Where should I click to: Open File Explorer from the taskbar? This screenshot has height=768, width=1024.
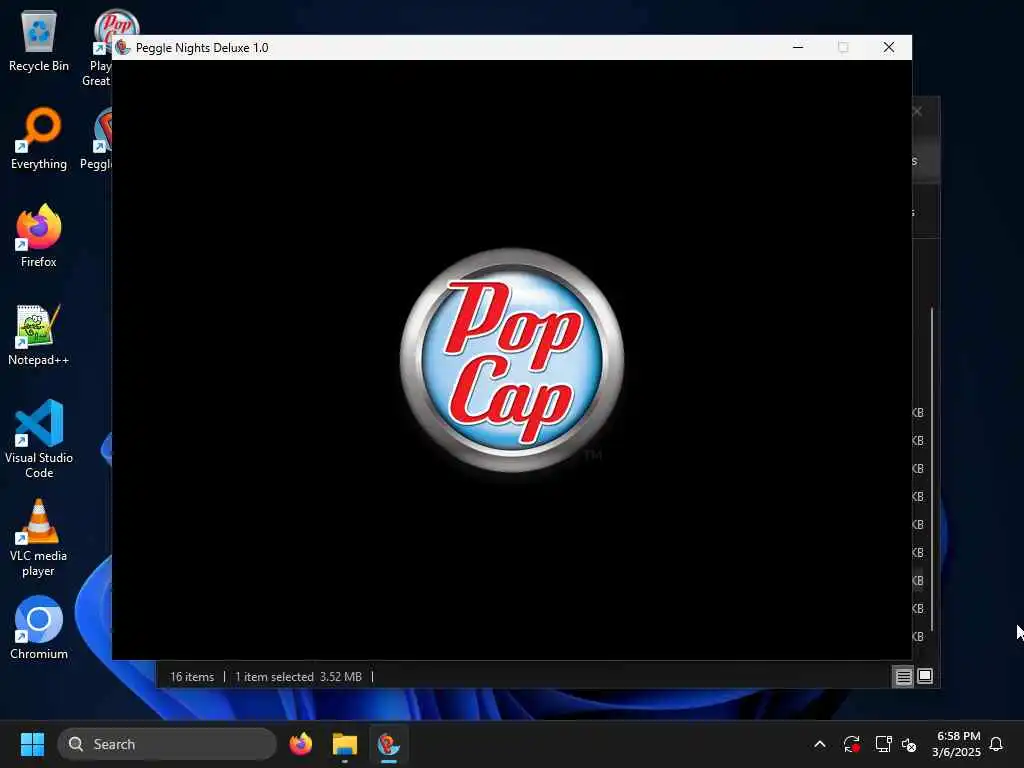[345, 744]
